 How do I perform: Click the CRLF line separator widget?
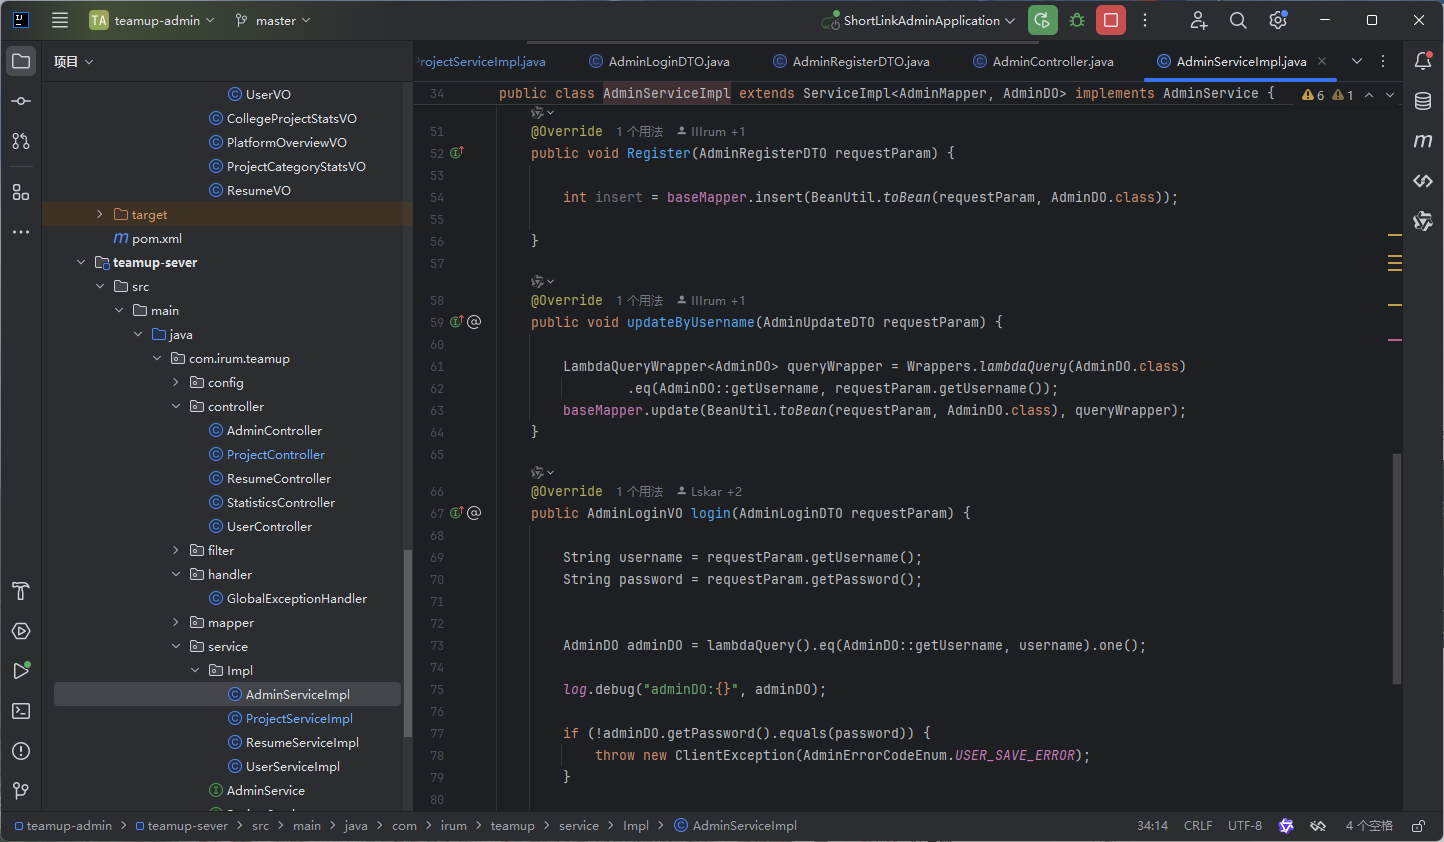click(x=1198, y=826)
